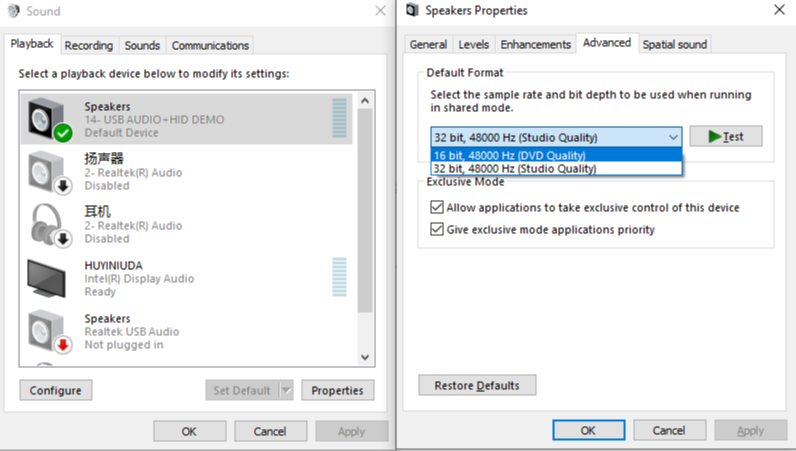Switch to the Recording tab
Viewport: 796px width, 451px height.
[x=89, y=46]
